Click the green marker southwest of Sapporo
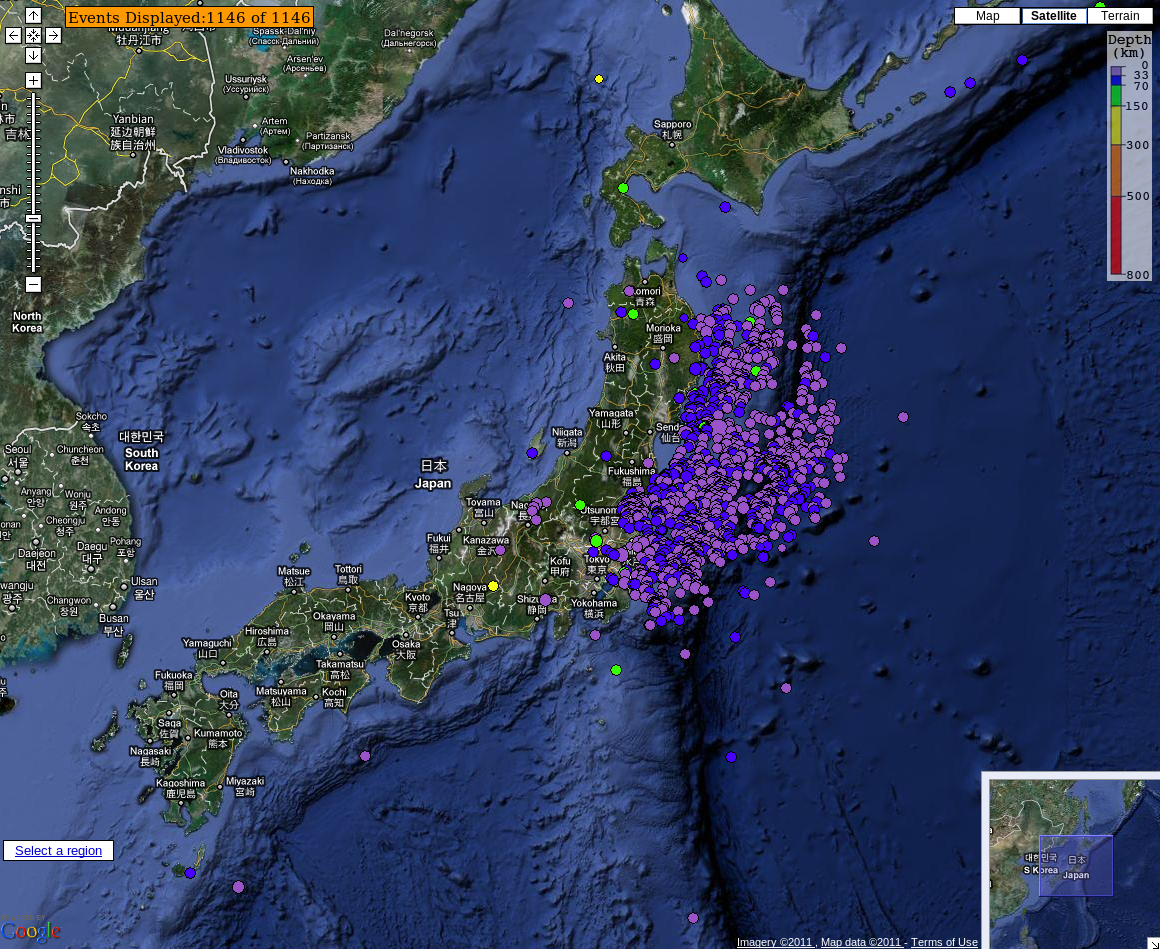Screen dimensions: 1160x949 623,188
